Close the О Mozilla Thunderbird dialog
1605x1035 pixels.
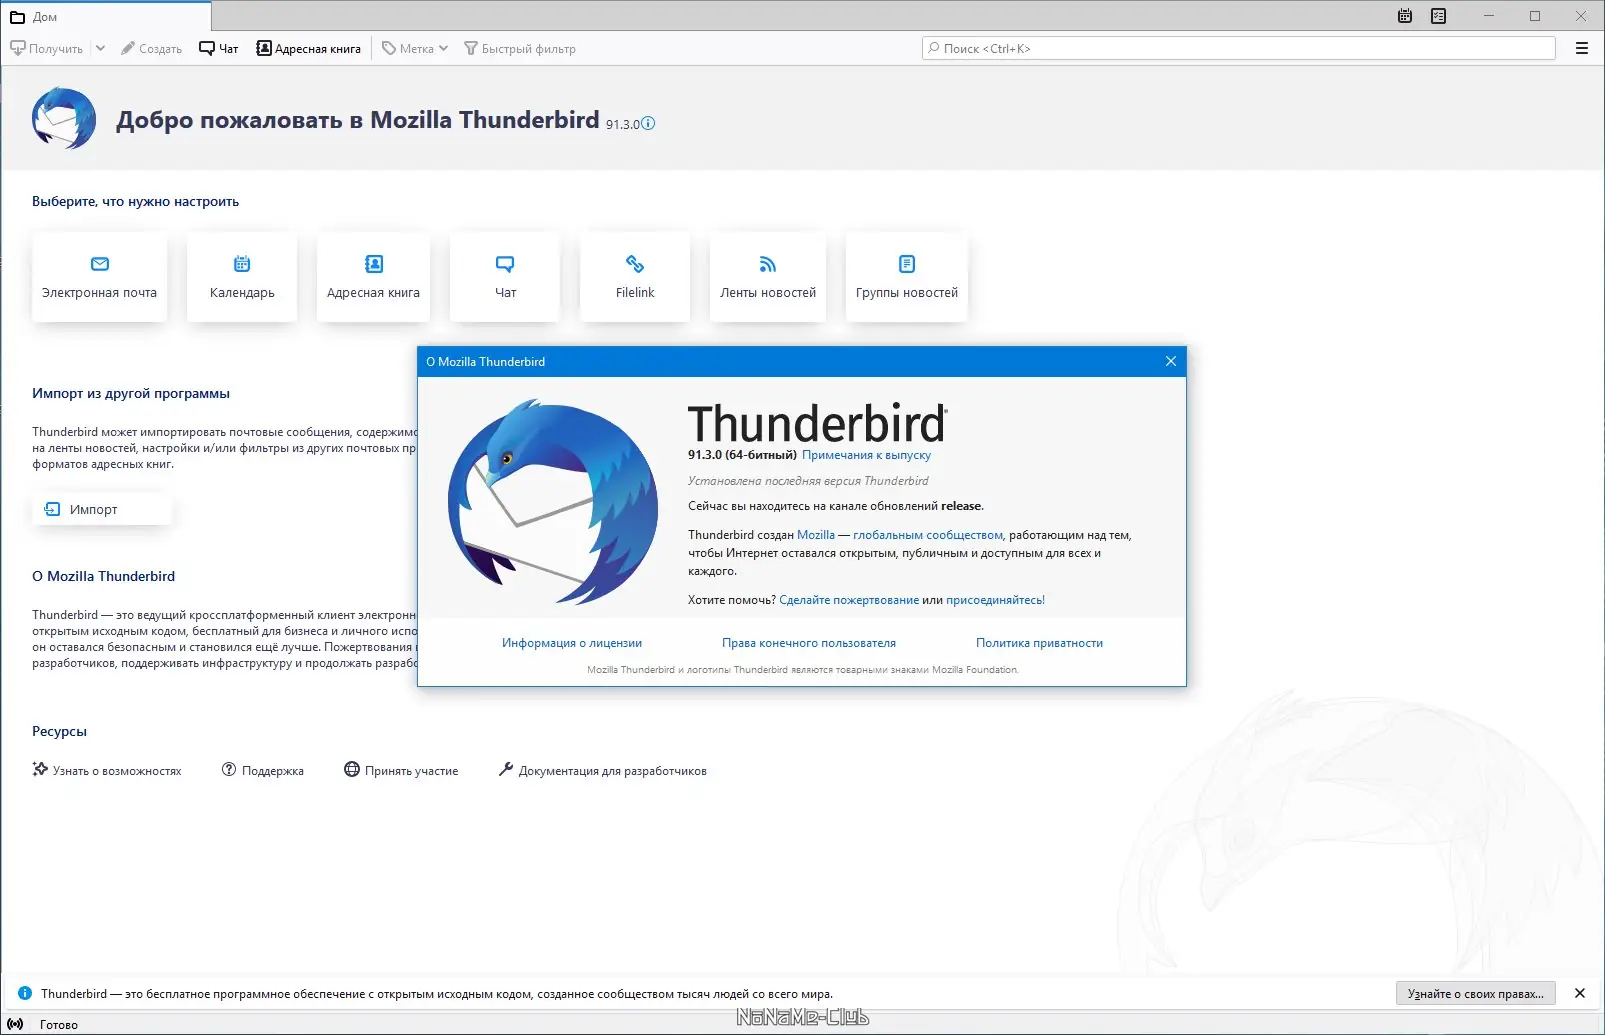point(1171,361)
